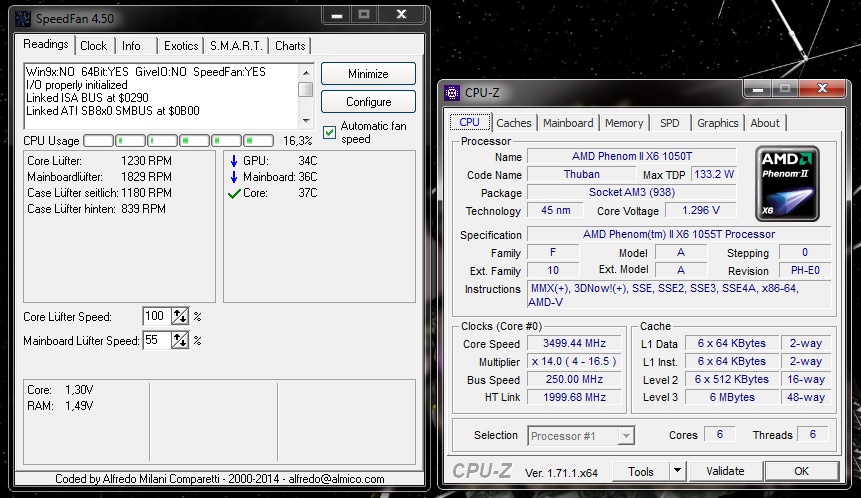Click the log box scroll-down arrow
Viewport: 861px width, 498px height.
point(306,121)
